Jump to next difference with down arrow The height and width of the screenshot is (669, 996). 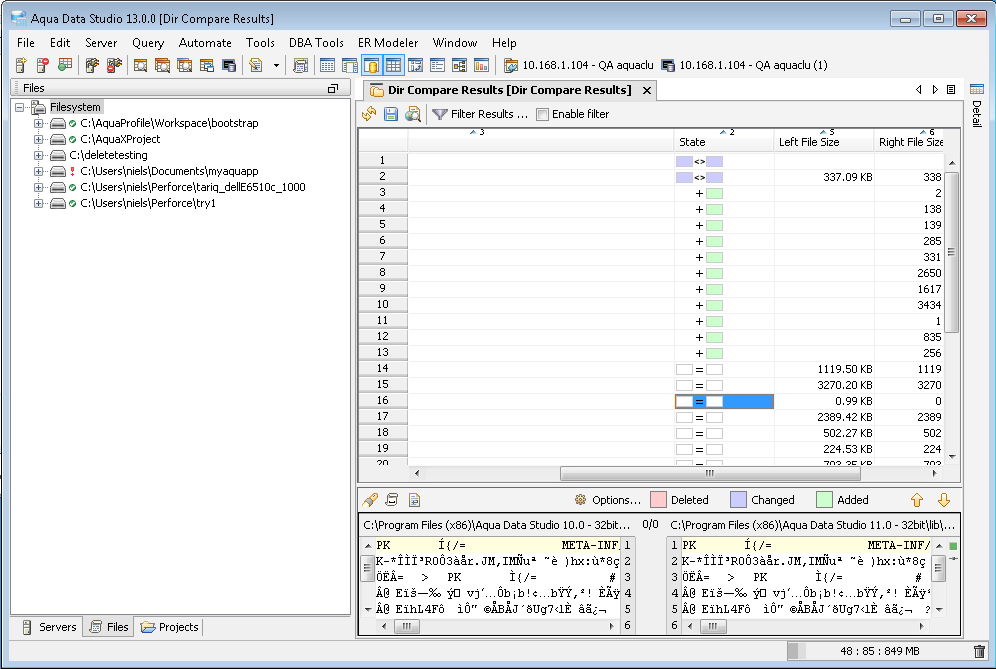(x=944, y=500)
